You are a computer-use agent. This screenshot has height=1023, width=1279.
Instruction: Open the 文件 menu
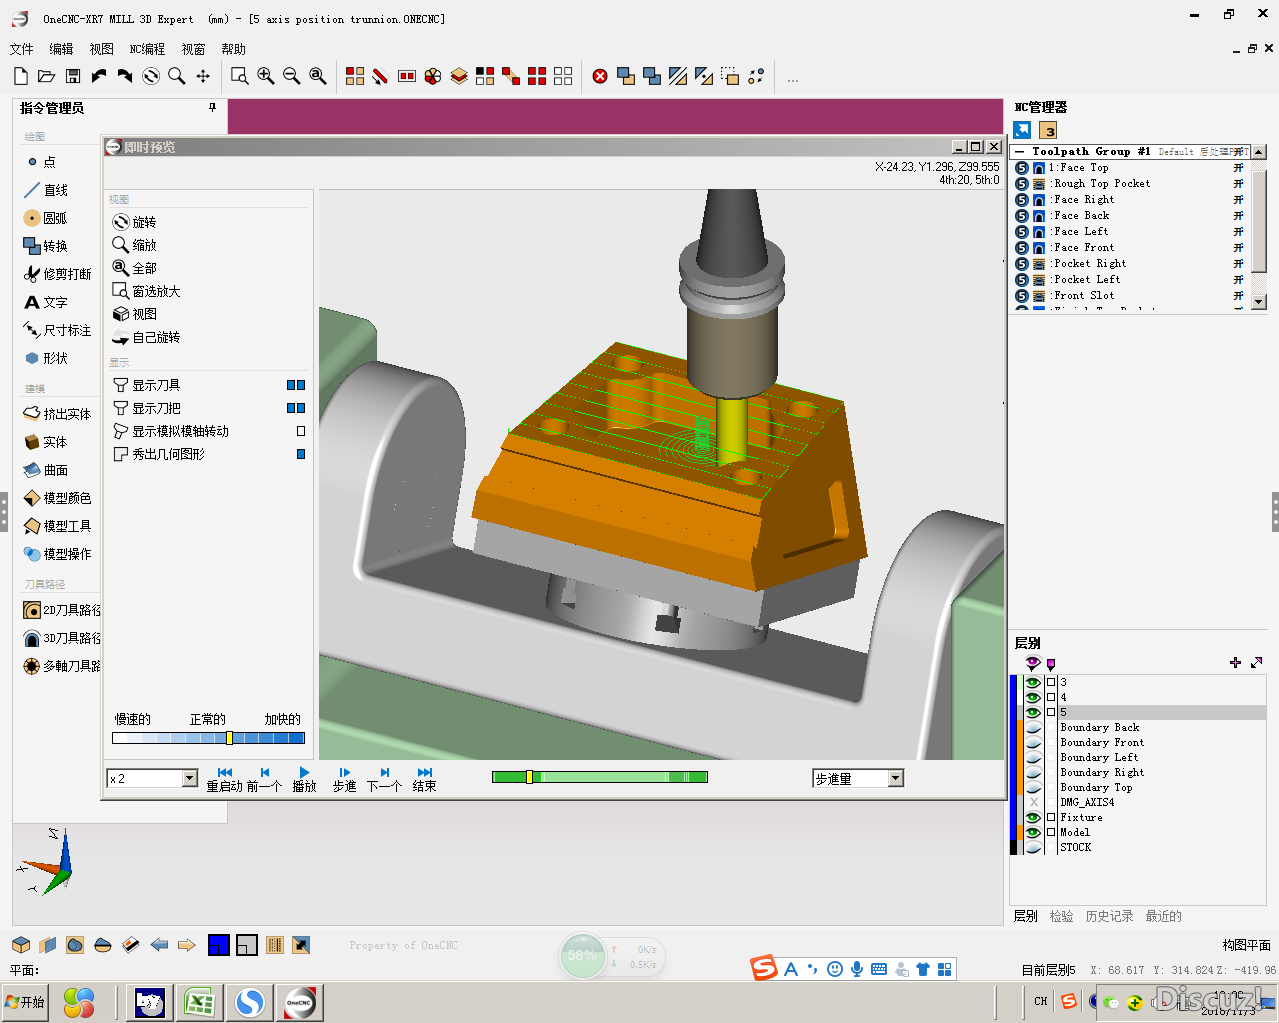coord(21,49)
